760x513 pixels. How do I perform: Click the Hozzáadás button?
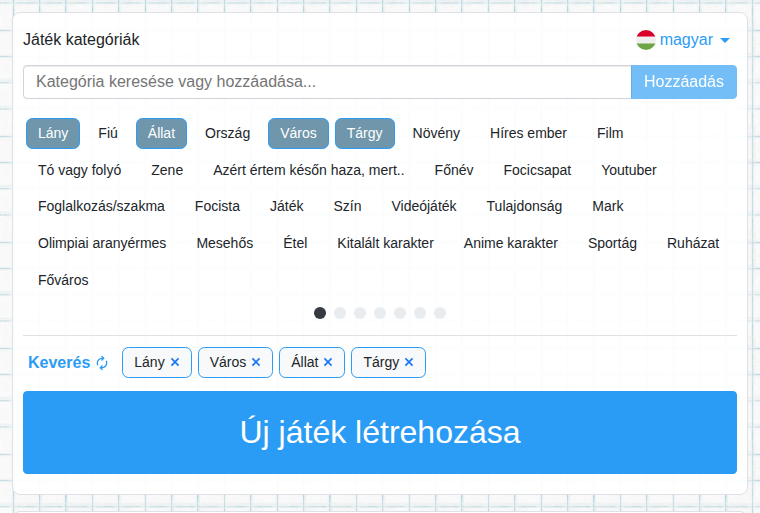pyautogui.click(x=684, y=82)
